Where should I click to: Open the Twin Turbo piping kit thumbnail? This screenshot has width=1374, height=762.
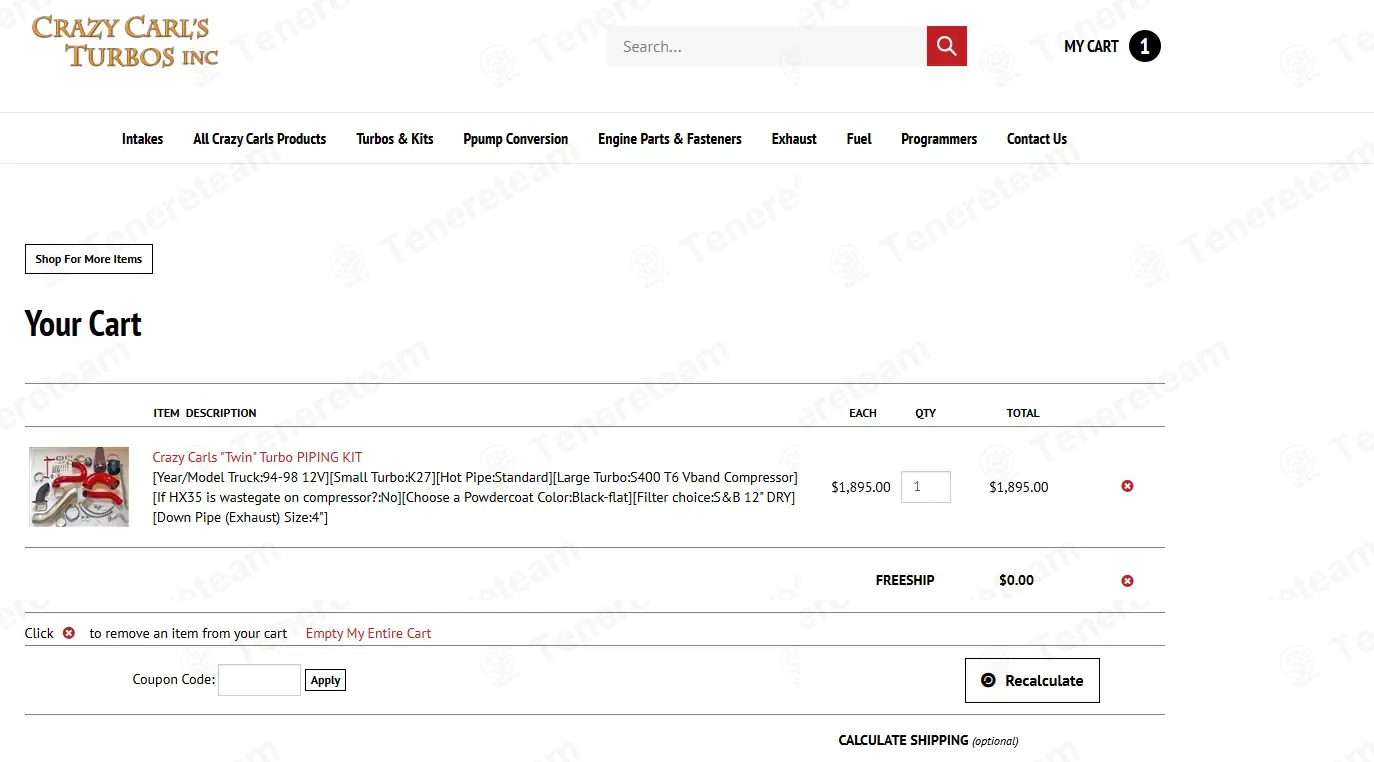coord(79,487)
